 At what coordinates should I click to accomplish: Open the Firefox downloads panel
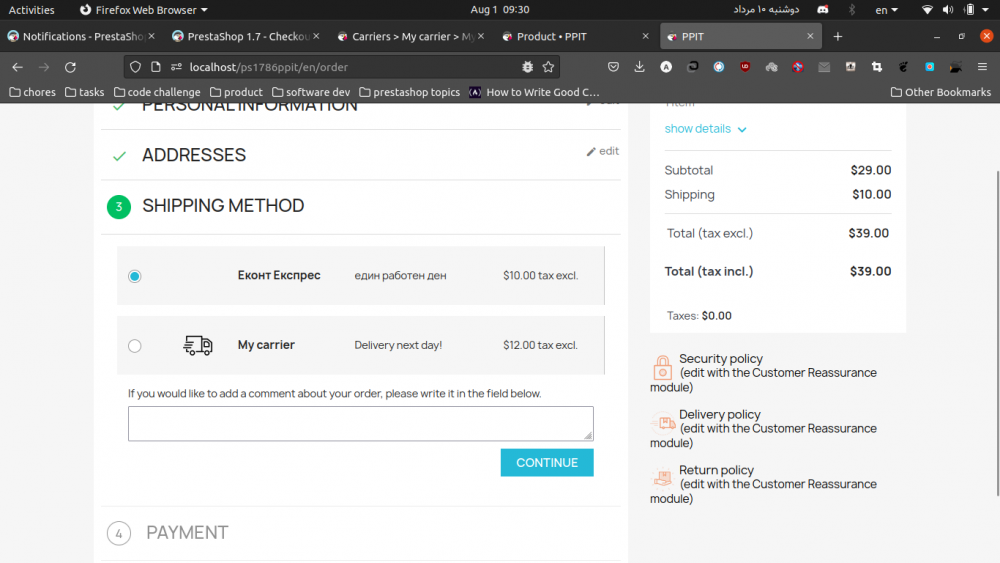point(639,67)
